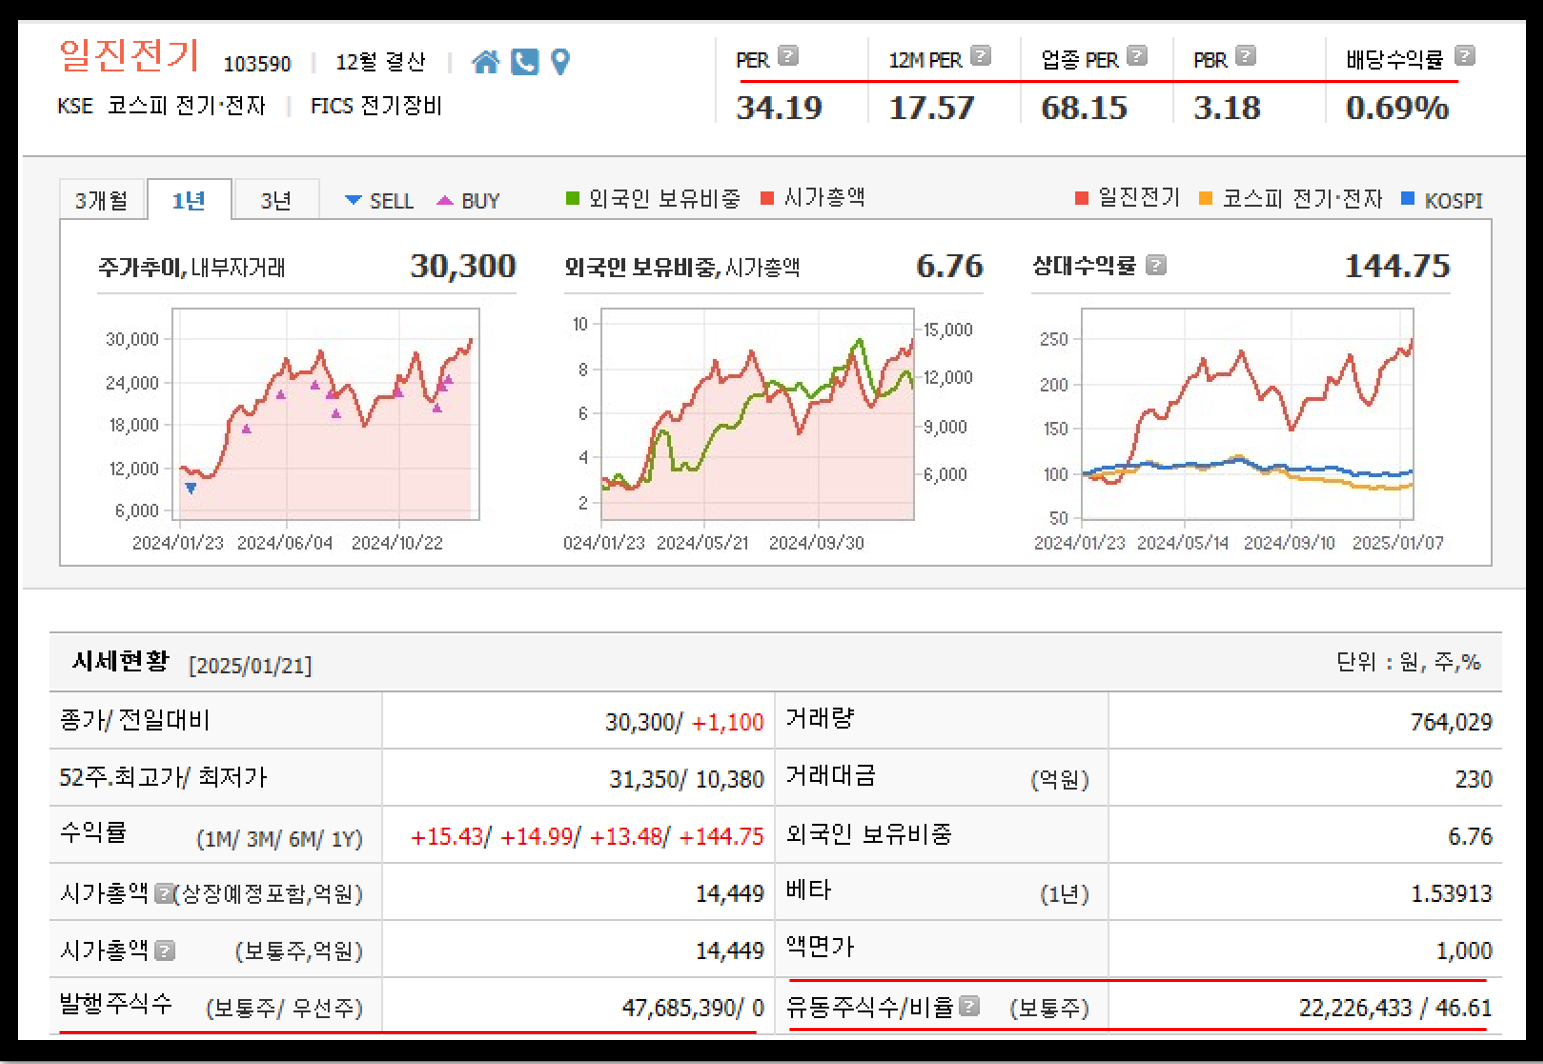1543x1064 pixels.
Task: Click the date [2025/01/21]
Action: [250, 666]
